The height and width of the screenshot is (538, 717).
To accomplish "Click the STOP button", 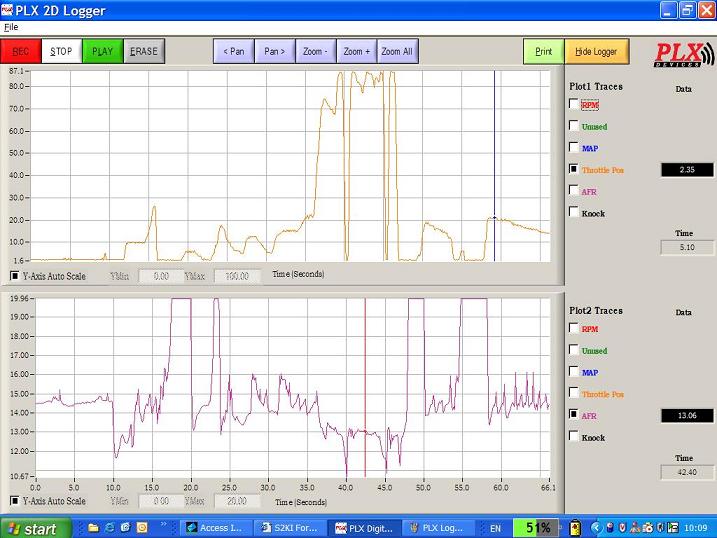I will click(61, 51).
